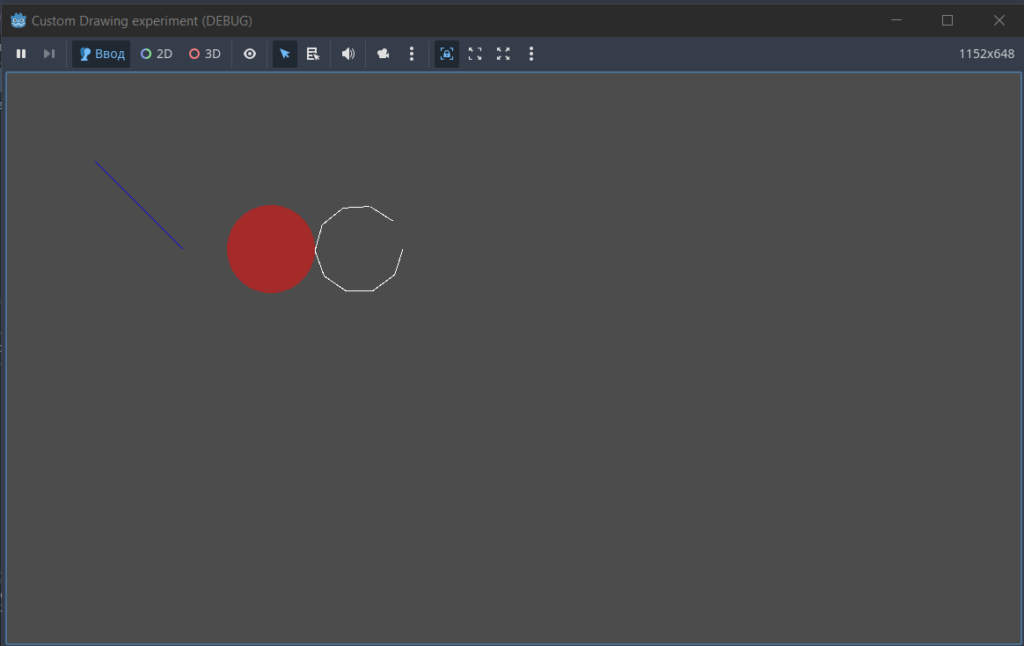Toggle selection visibility eye icon
1024x646 pixels.
tap(249, 54)
